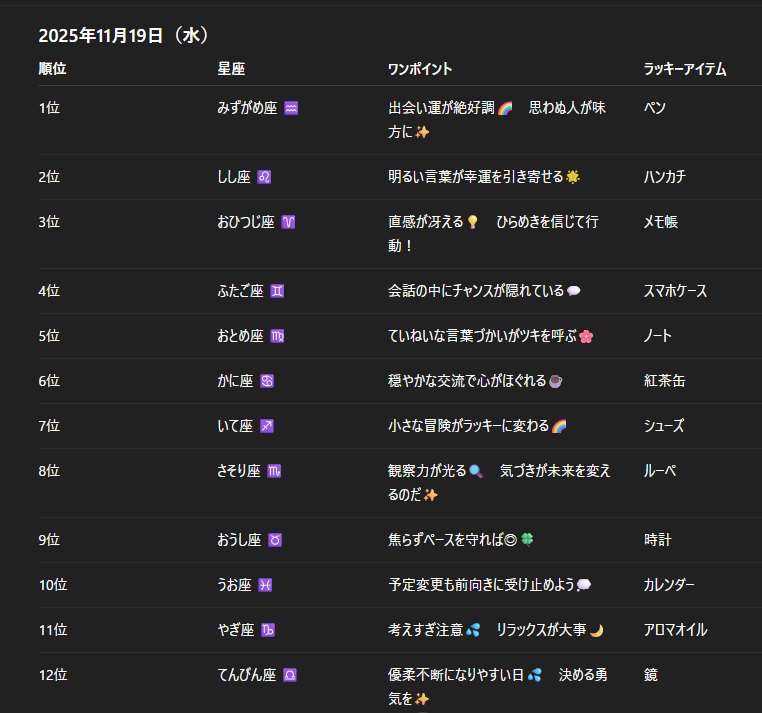Image resolution: width=762 pixels, height=713 pixels.
Task: Click the ラッキーアイテム column header
Action: [685, 69]
